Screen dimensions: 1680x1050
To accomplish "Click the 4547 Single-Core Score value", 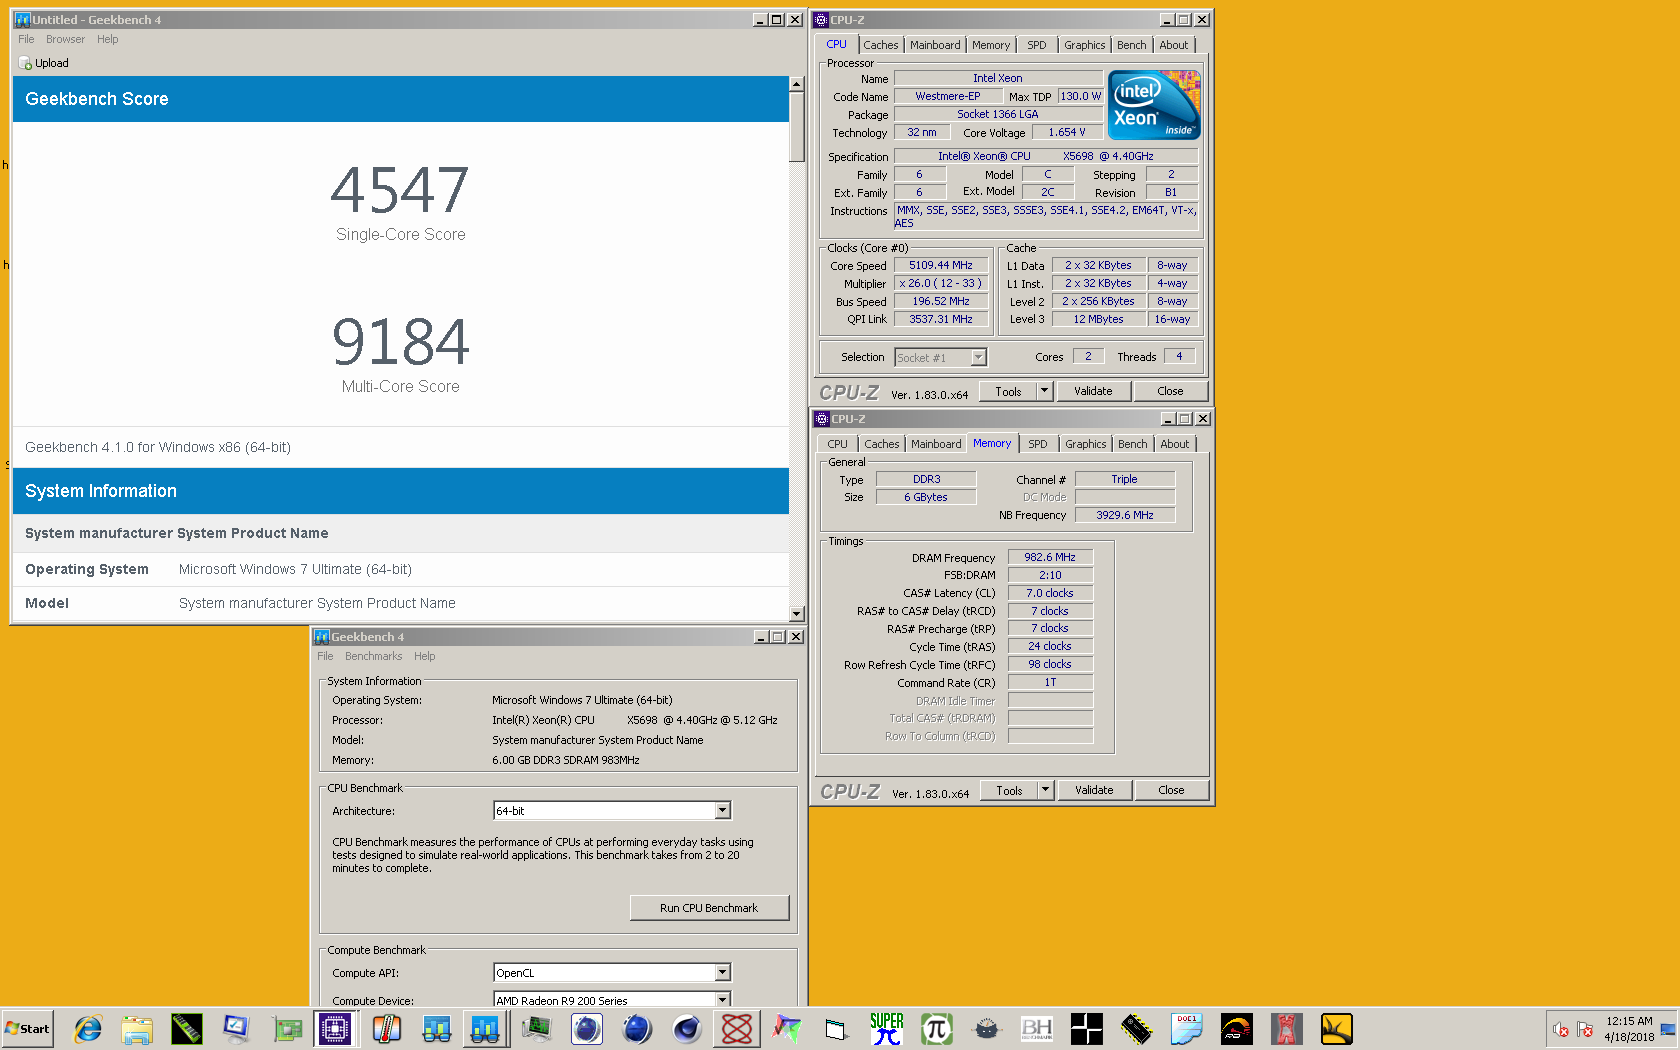I will [x=400, y=190].
